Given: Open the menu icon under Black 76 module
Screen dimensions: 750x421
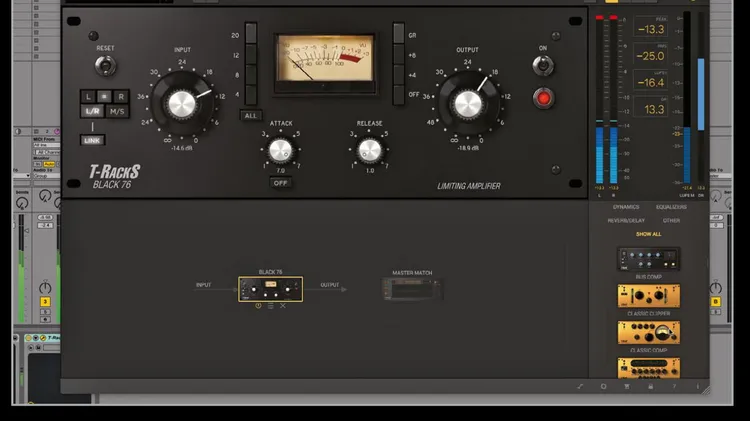Looking at the screenshot, I should 271,306.
